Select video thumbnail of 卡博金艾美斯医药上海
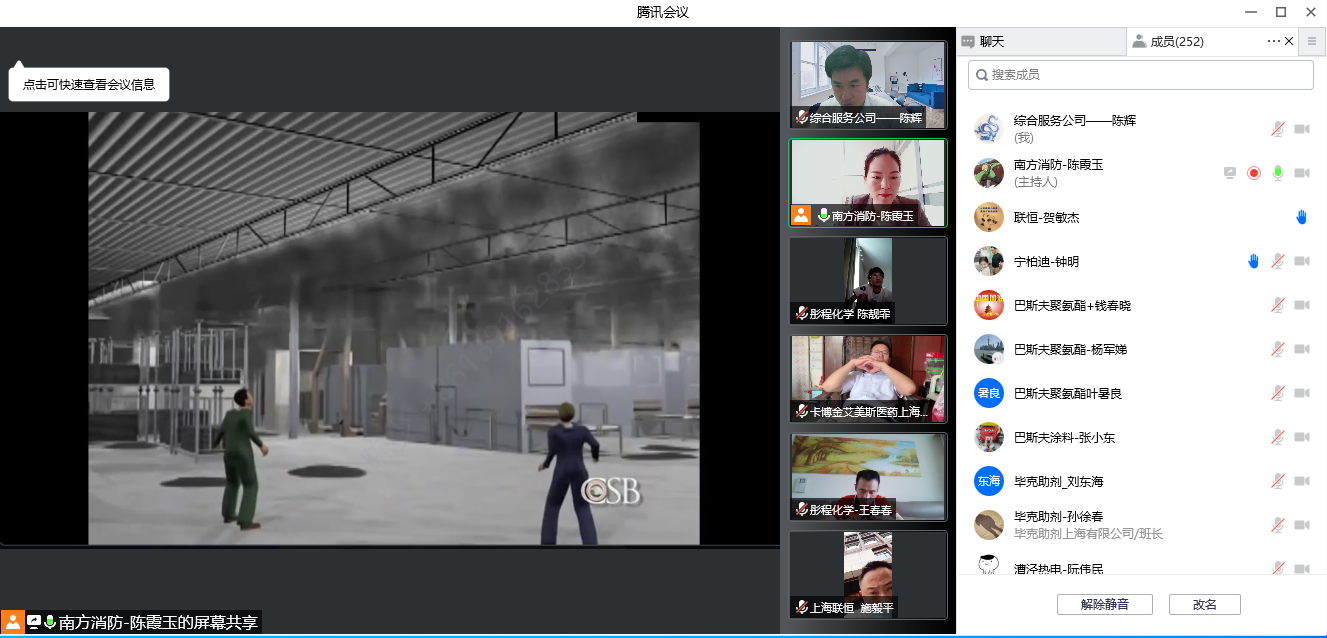Image resolution: width=1327 pixels, height=638 pixels. point(868,379)
